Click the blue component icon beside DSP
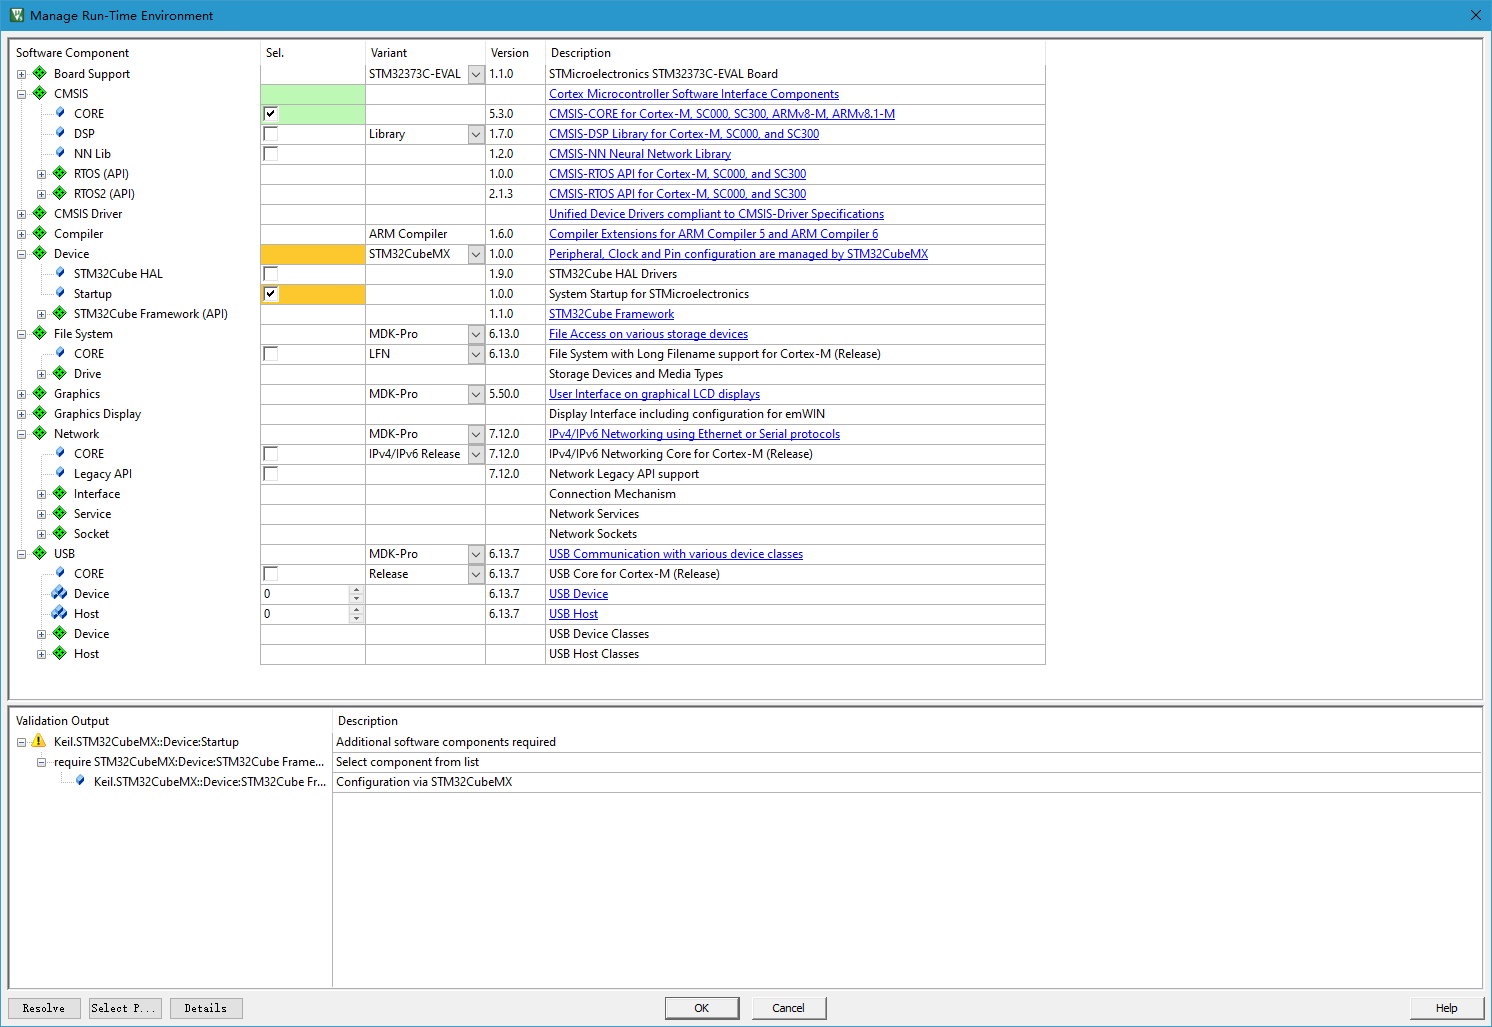This screenshot has height=1027, width=1492. coord(60,132)
